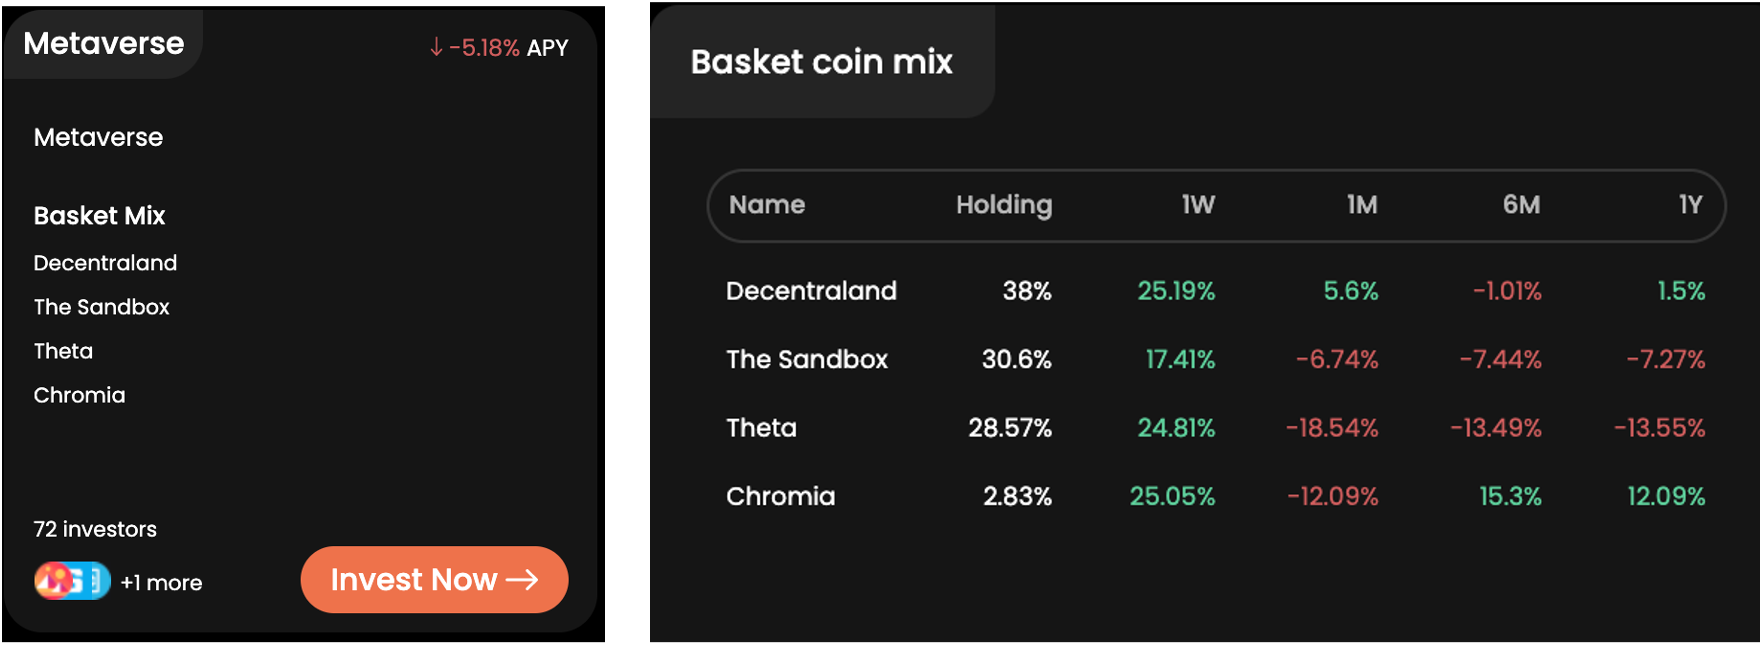This screenshot has height=646, width=1760.
Task: Select the Chromia row in the coin table
Action: tap(780, 496)
